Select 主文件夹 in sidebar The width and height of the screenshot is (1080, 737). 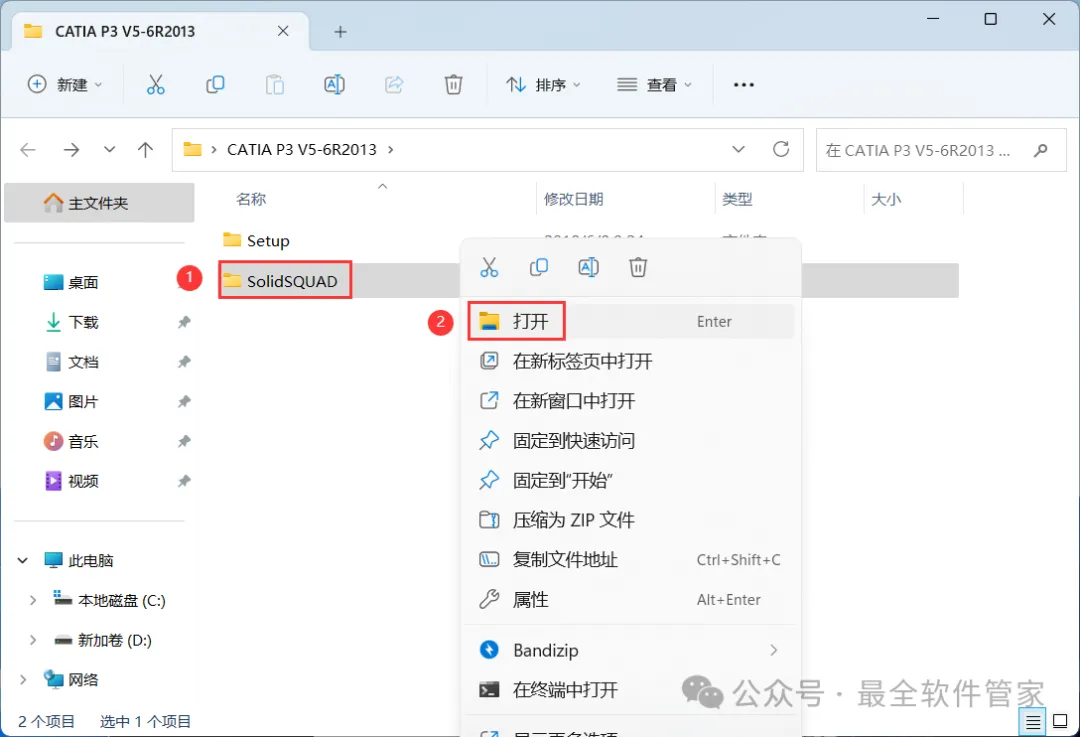coord(99,203)
